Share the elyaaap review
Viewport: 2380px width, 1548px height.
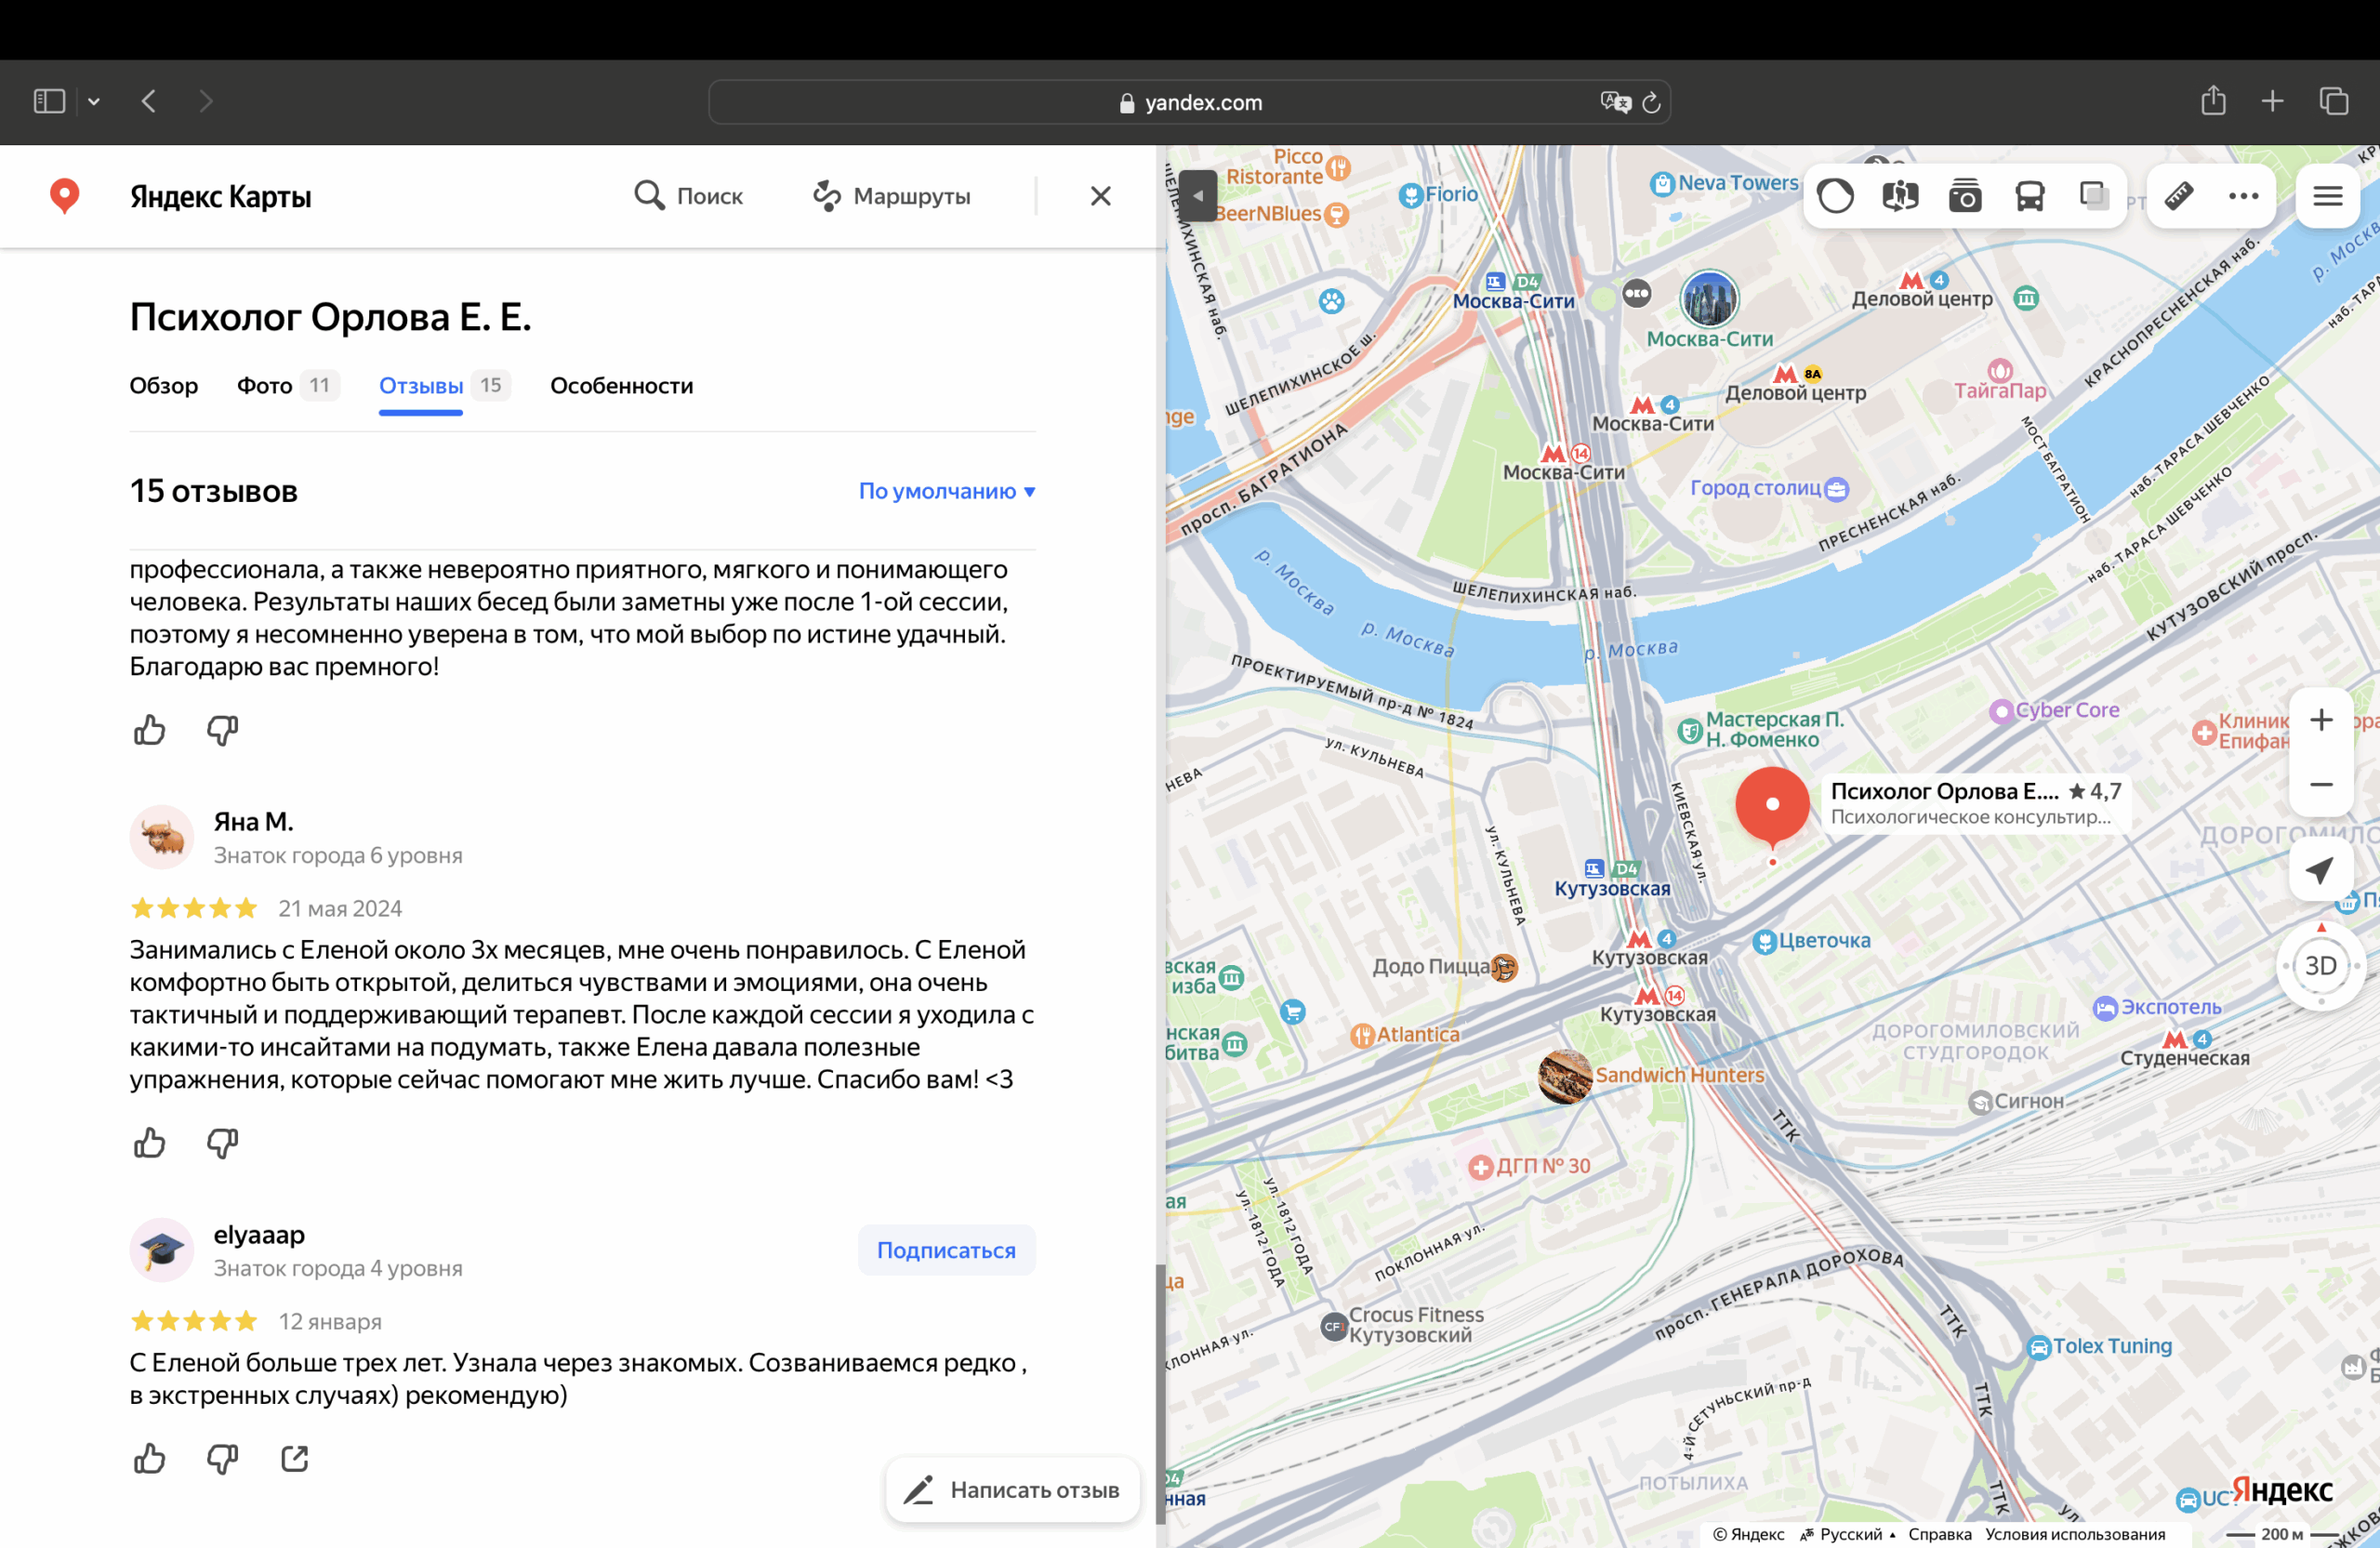point(295,1459)
